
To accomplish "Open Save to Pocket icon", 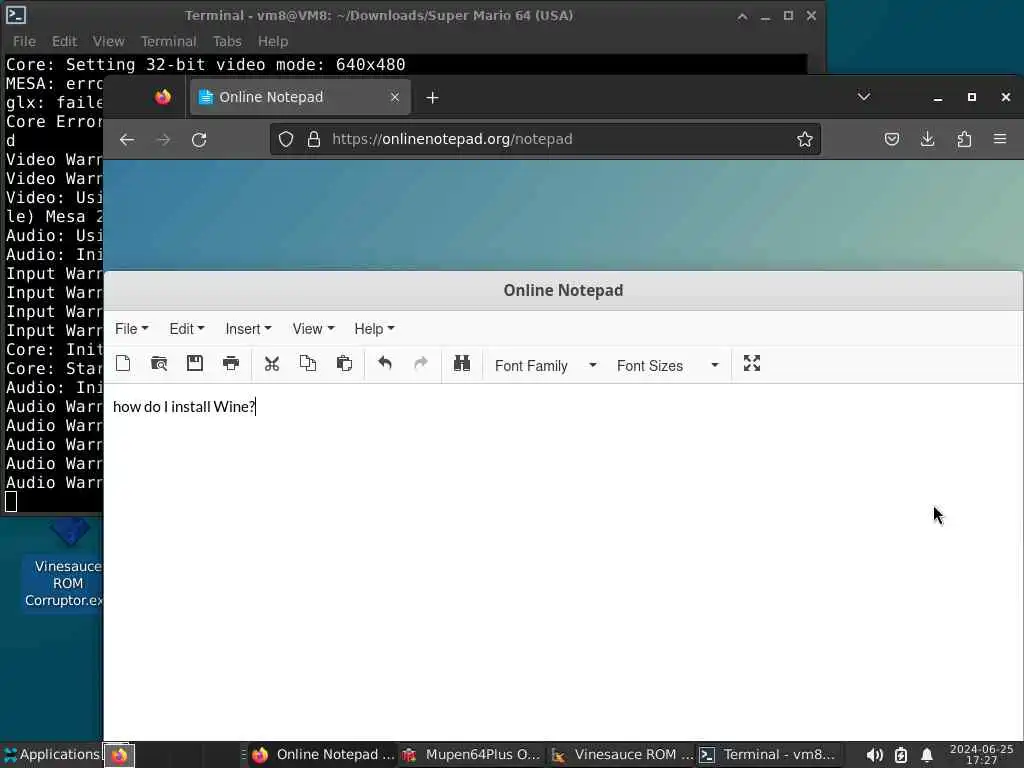I will click(x=891, y=139).
